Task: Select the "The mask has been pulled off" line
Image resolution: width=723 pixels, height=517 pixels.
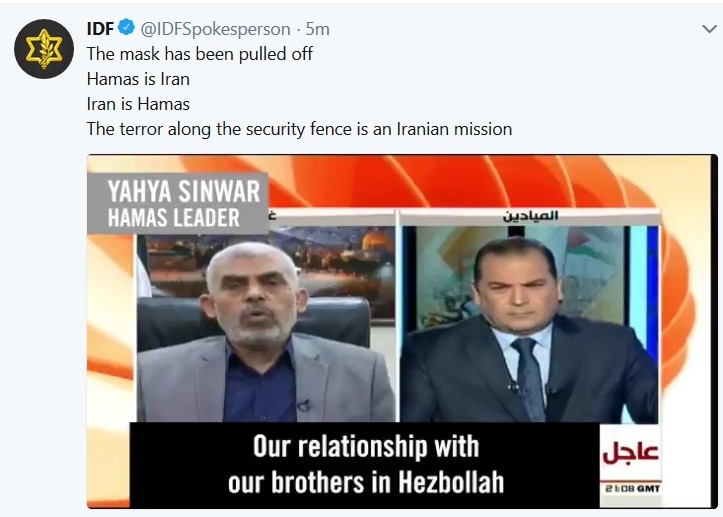Action: tap(200, 54)
